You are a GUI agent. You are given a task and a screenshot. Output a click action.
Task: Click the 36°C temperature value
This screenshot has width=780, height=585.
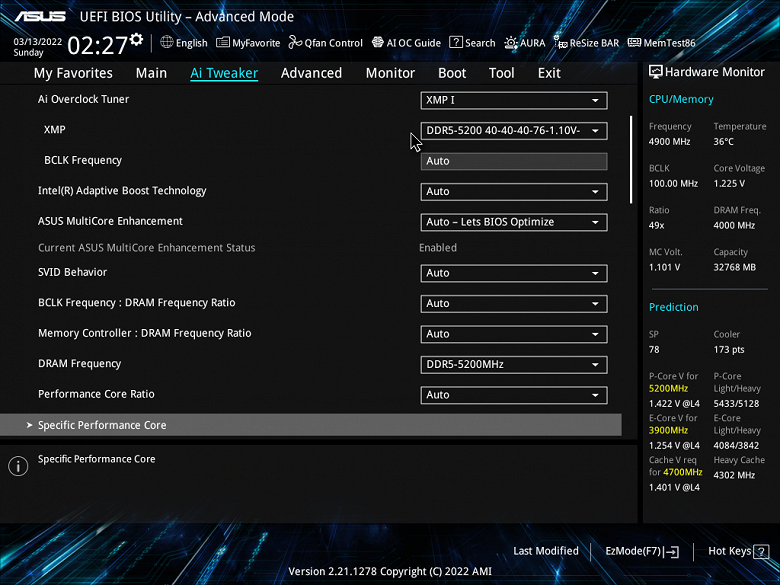click(x=724, y=142)
